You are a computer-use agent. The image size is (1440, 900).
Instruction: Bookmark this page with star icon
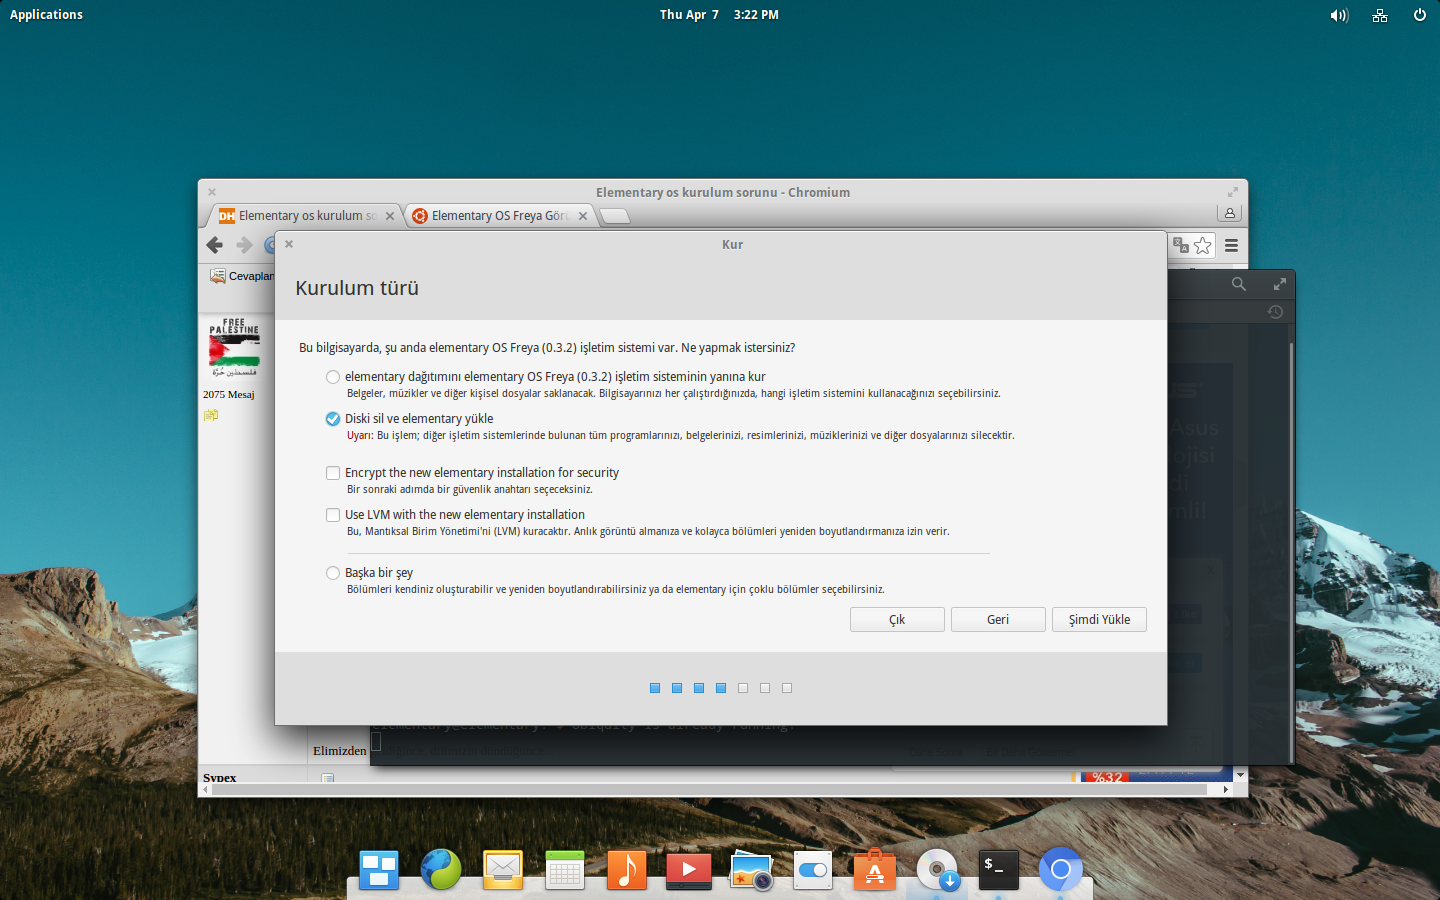click(1203, 245)
